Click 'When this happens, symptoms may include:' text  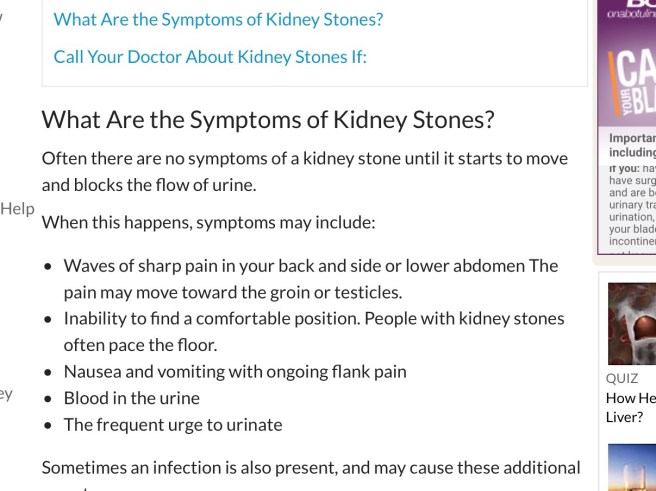point(208,221)
